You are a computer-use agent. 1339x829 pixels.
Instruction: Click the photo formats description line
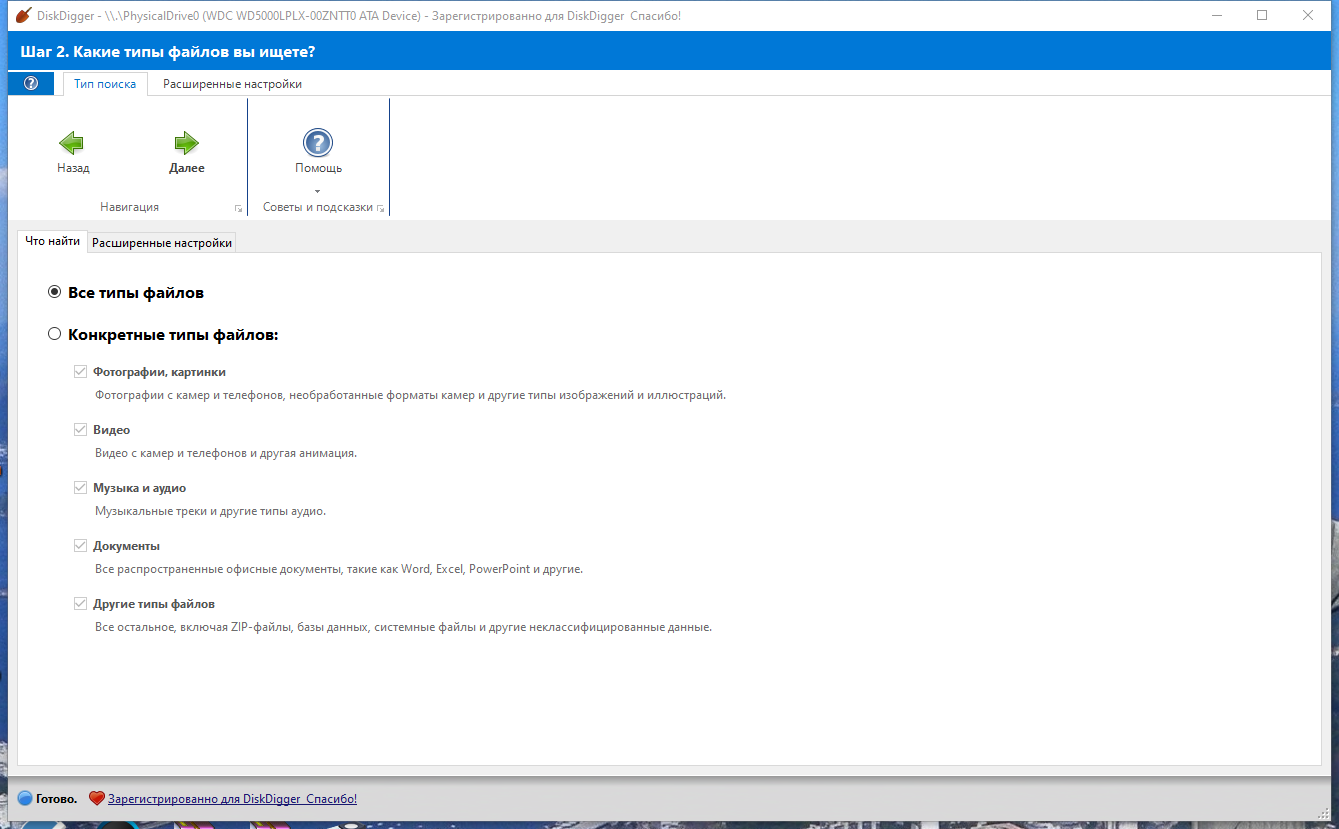click(x=410, y=395)
